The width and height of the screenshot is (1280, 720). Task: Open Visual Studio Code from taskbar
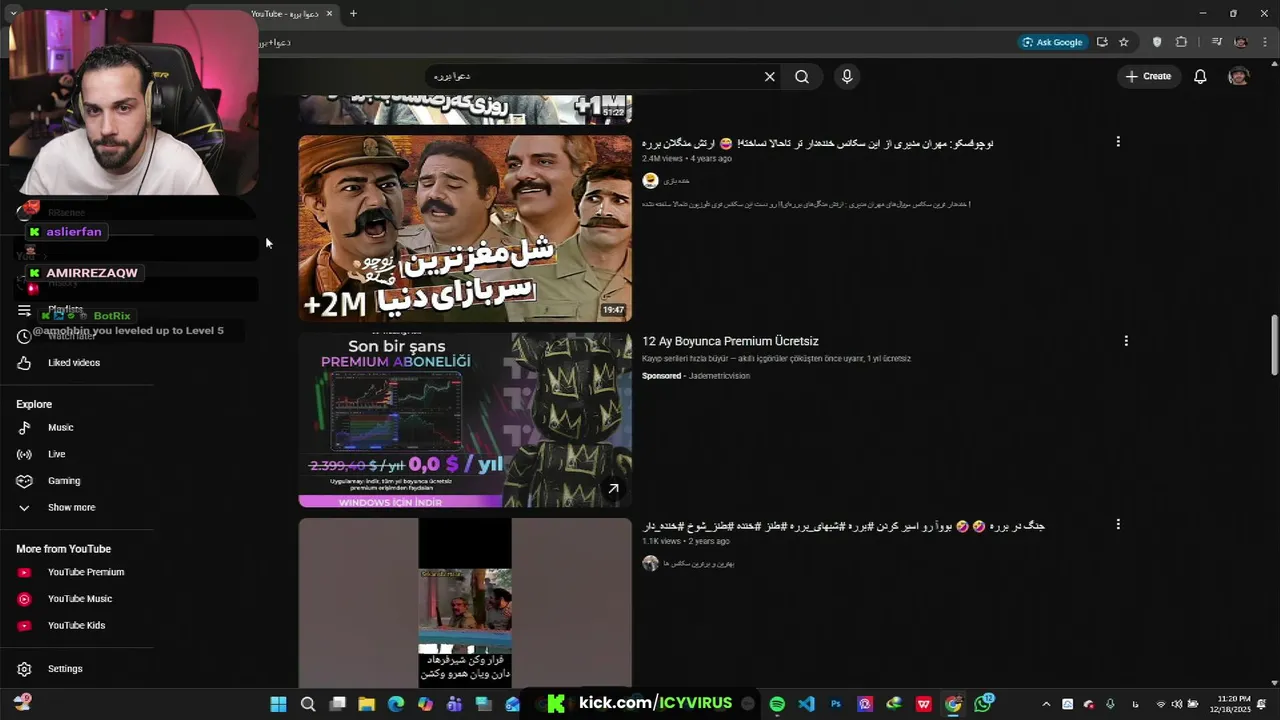[807, 704]
